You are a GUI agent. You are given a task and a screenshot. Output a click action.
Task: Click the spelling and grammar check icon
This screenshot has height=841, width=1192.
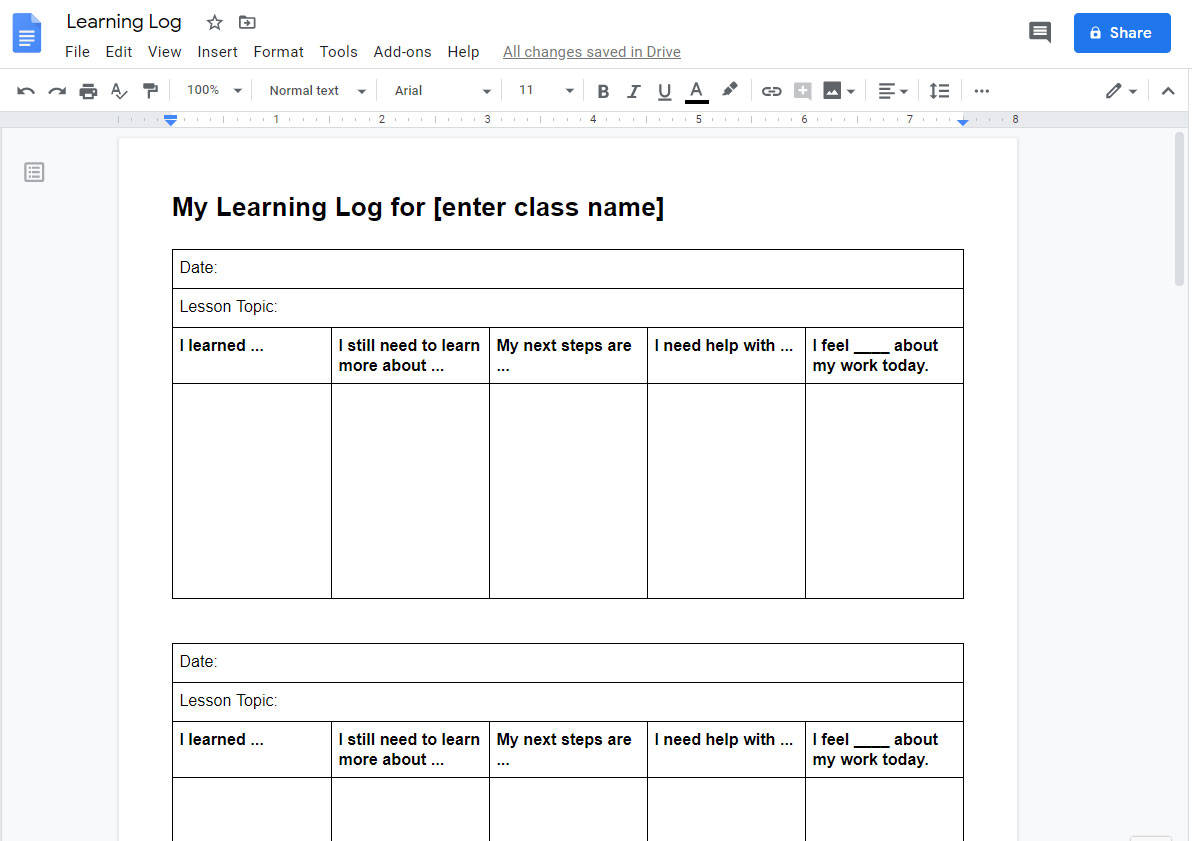[119, 90]
